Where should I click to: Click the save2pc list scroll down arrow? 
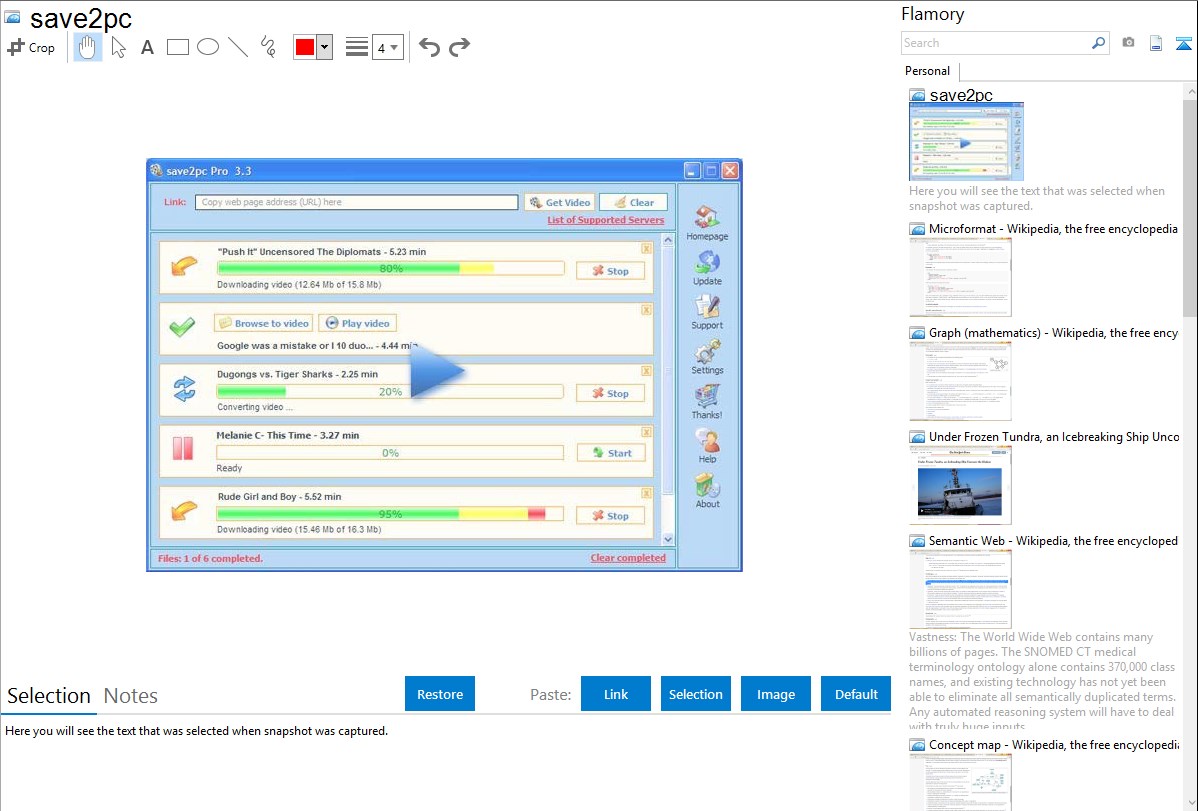[x=668, y=539]
